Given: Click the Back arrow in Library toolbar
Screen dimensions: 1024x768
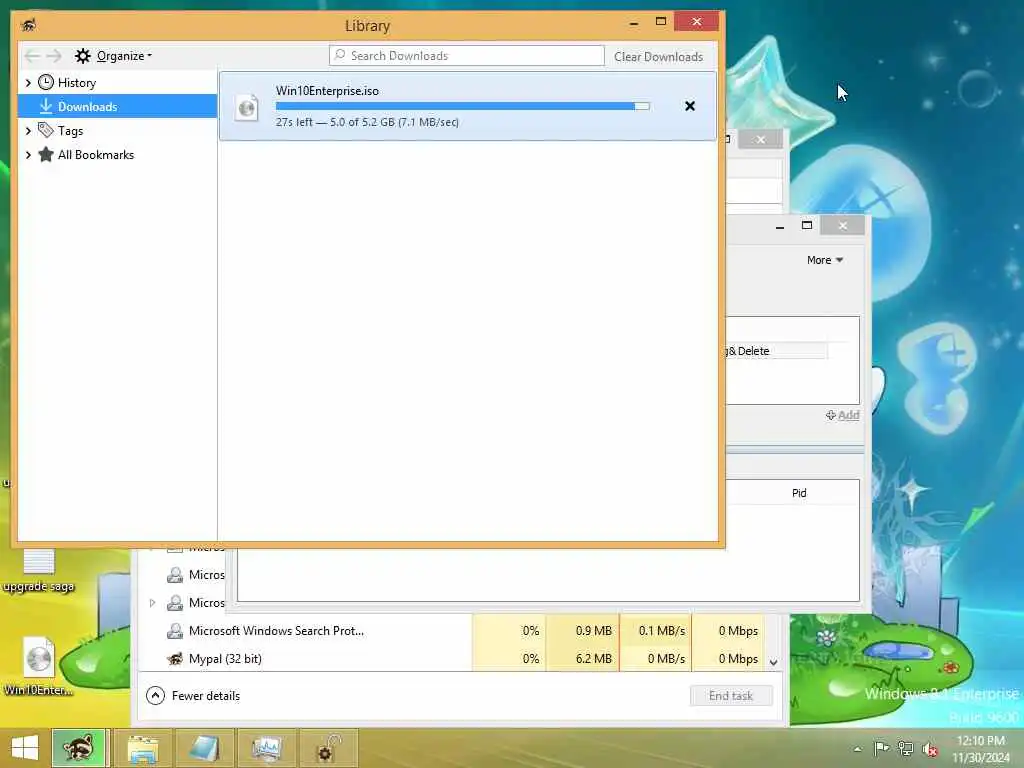Looking at the screenshot, I should pyautogui.click(x=32, y=56).
